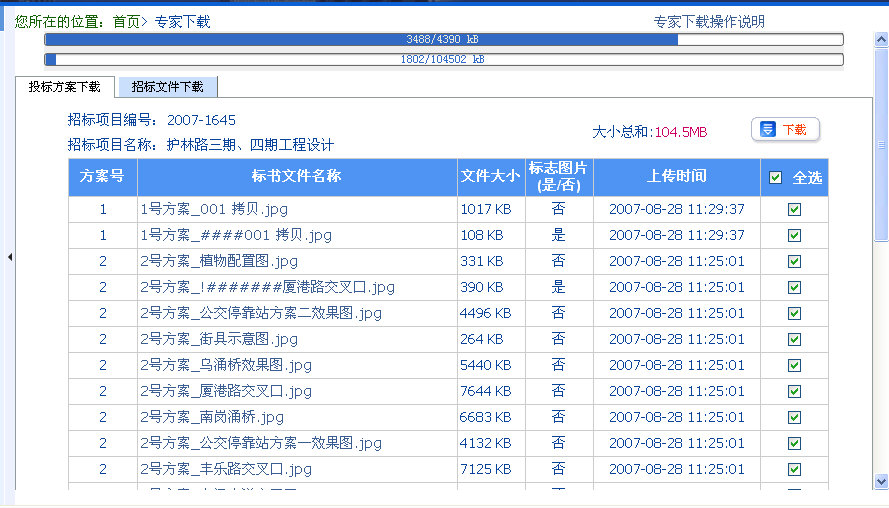Click the 1802/104502 kB progress bar

pyautogui.click(x=444, y=59)
